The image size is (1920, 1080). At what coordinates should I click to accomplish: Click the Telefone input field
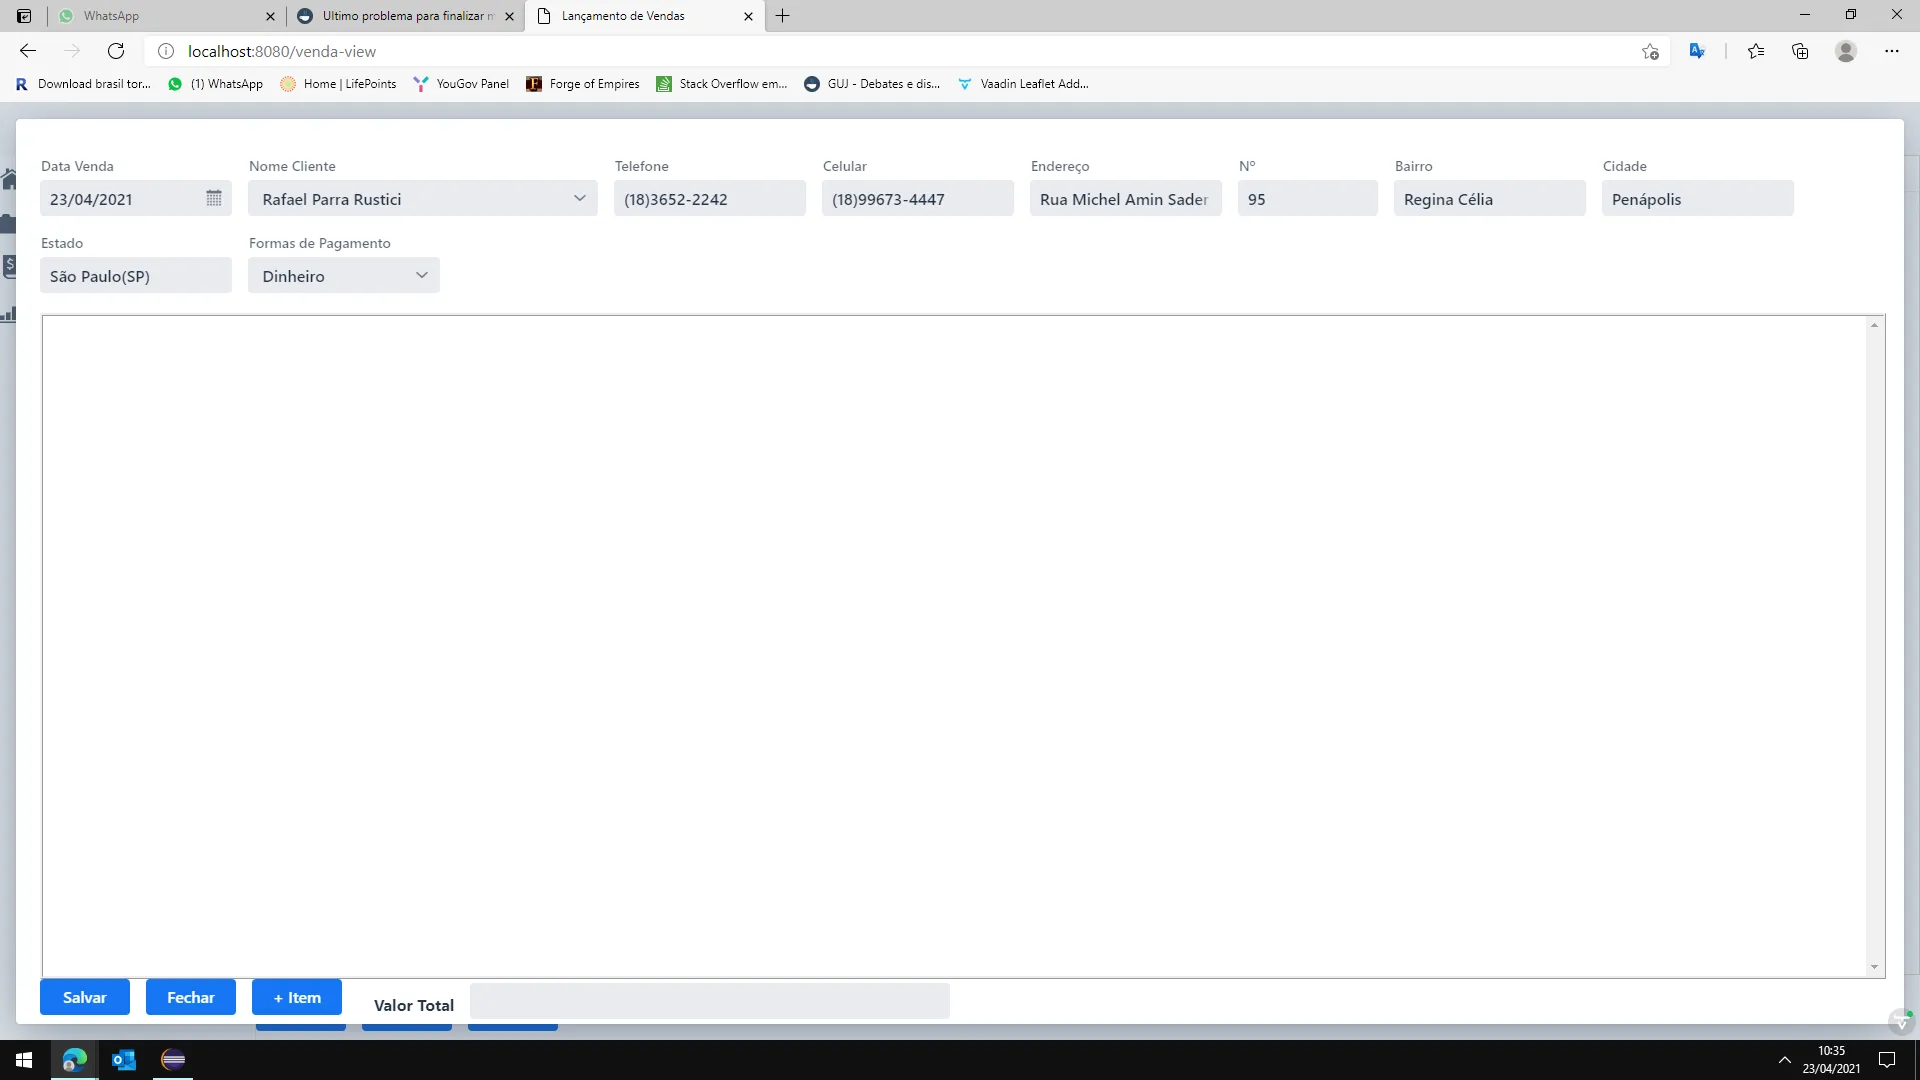709,199
